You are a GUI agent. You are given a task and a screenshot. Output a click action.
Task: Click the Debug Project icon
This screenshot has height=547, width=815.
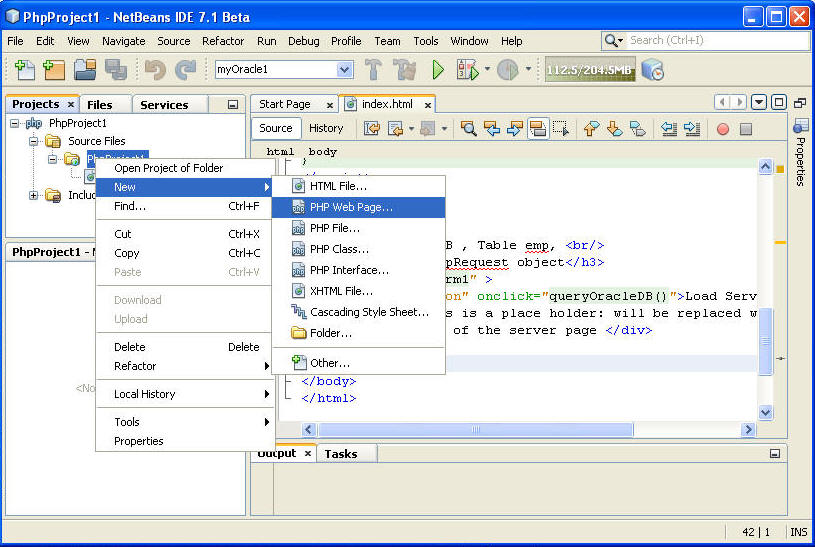467,69
